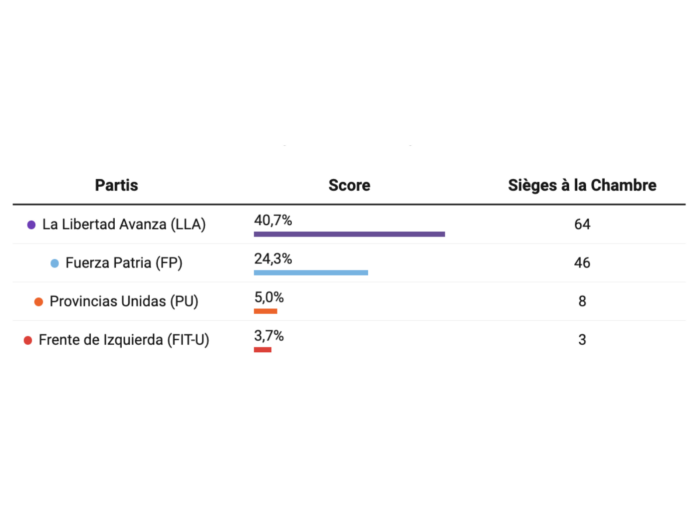Click the light blue dot beside Fuerza Patria

pyautogui.click(x=55, y=263)
